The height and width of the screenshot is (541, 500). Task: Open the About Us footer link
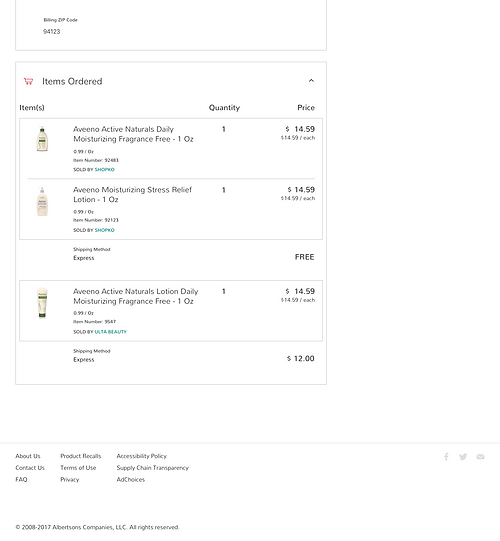[28, 456]
